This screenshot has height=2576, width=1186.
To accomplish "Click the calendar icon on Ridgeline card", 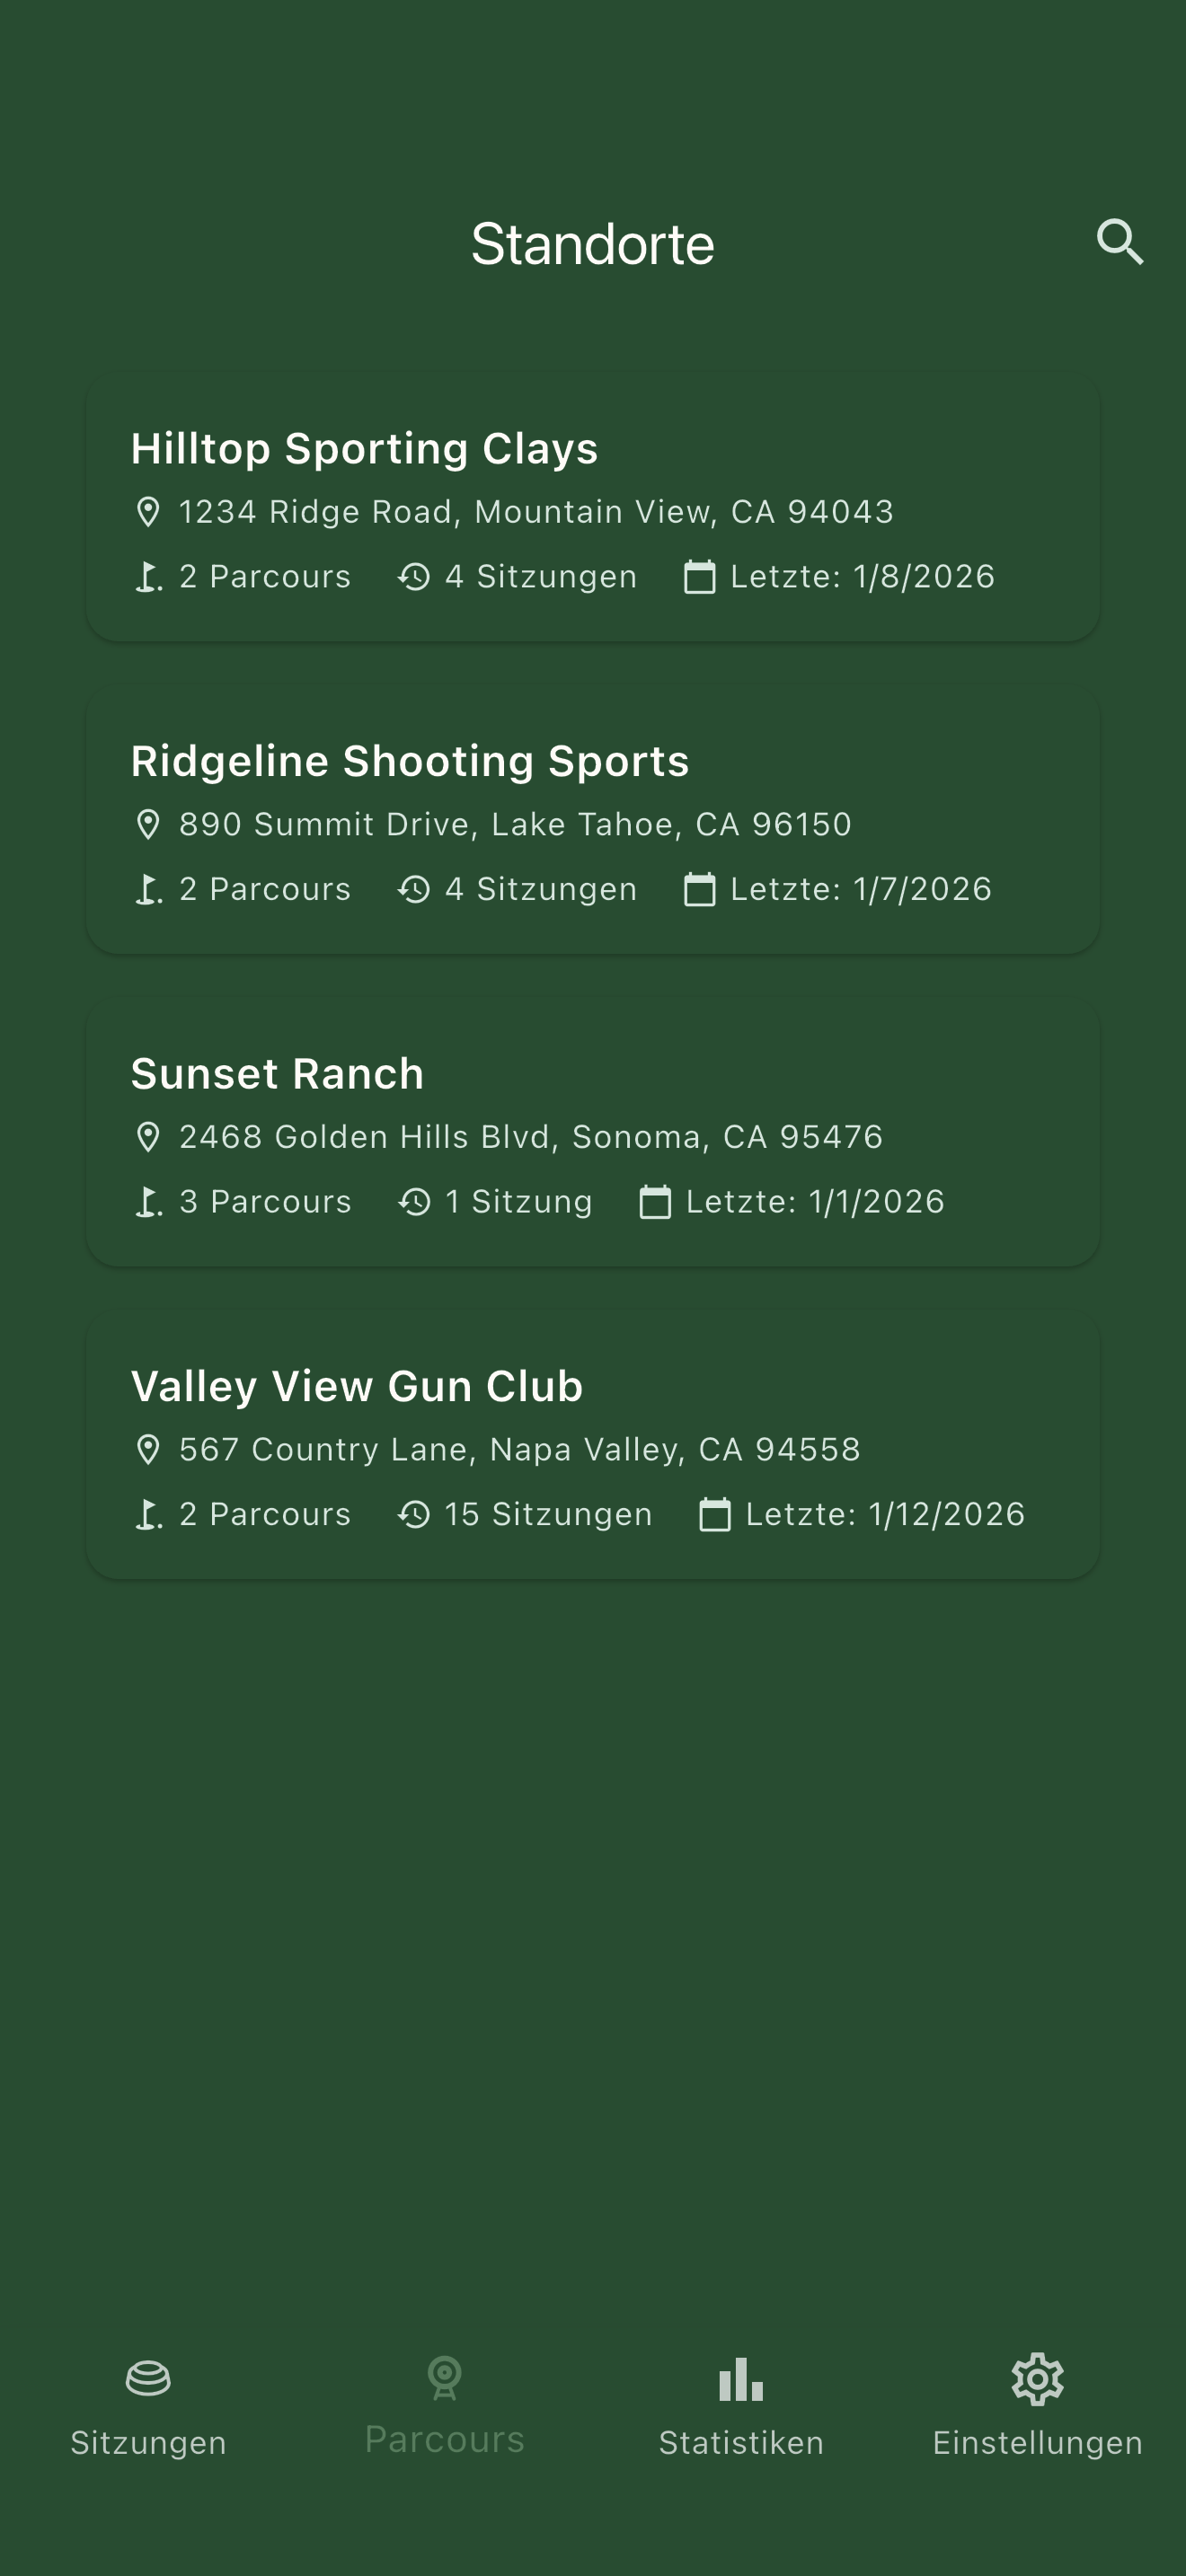I will (699, 889).
